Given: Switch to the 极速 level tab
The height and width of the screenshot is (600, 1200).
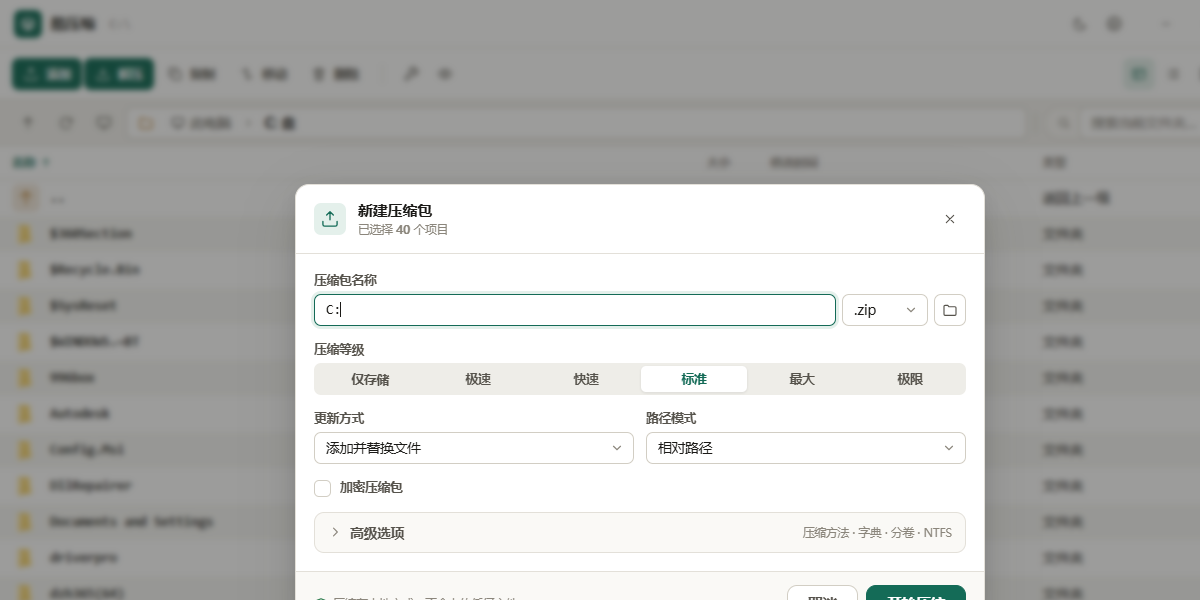Looking at the screenshot, I should pyautogui.click(x=478, y=379).
